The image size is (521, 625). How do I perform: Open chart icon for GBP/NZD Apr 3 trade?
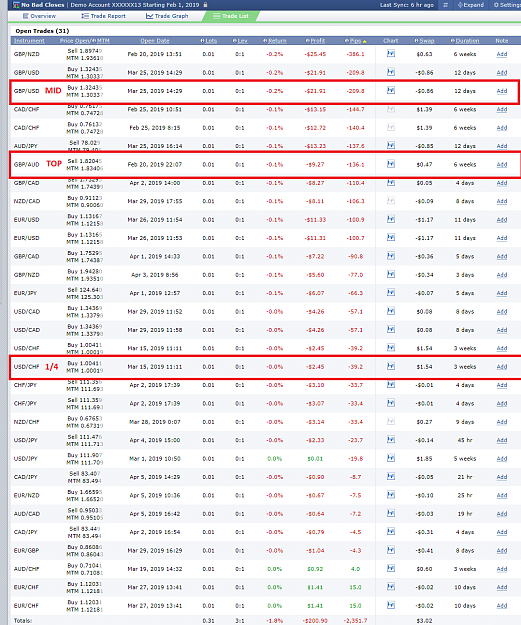point(391,274)
